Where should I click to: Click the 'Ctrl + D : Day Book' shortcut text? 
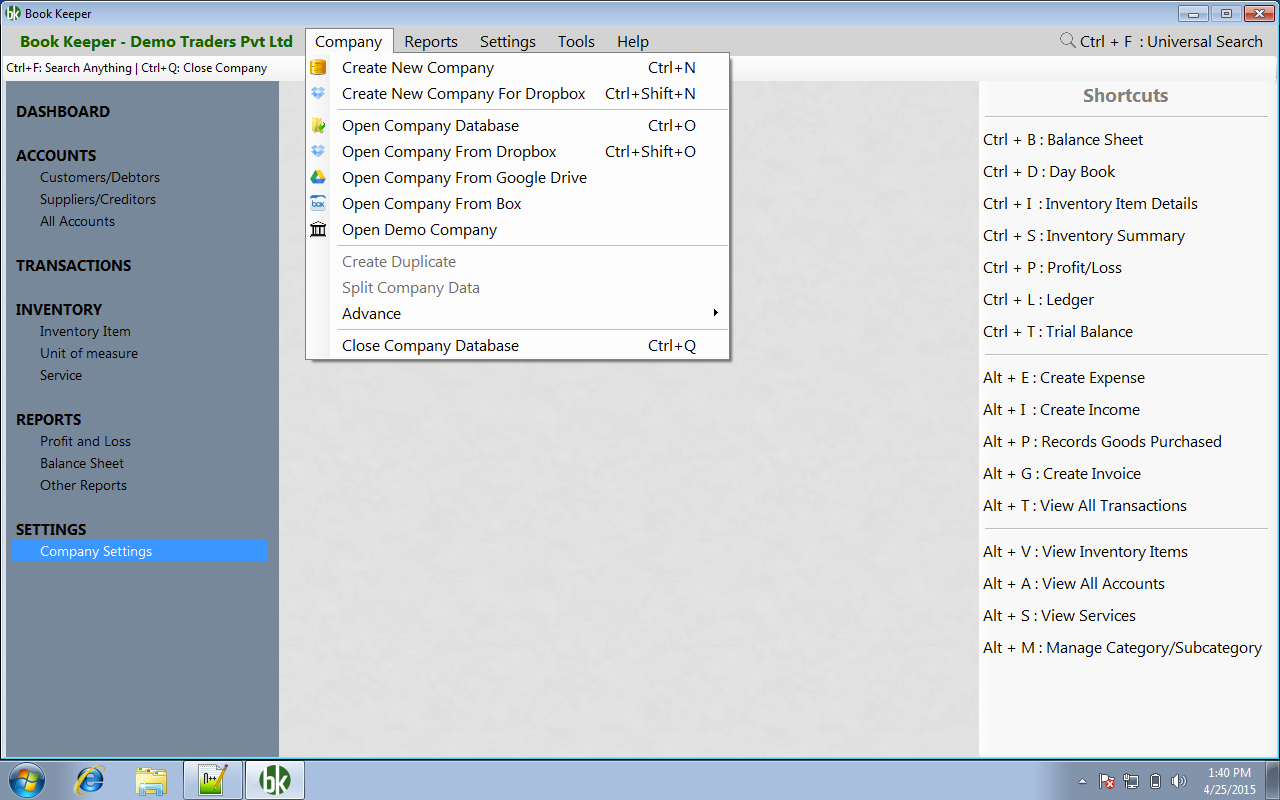tap(1049, 172)
